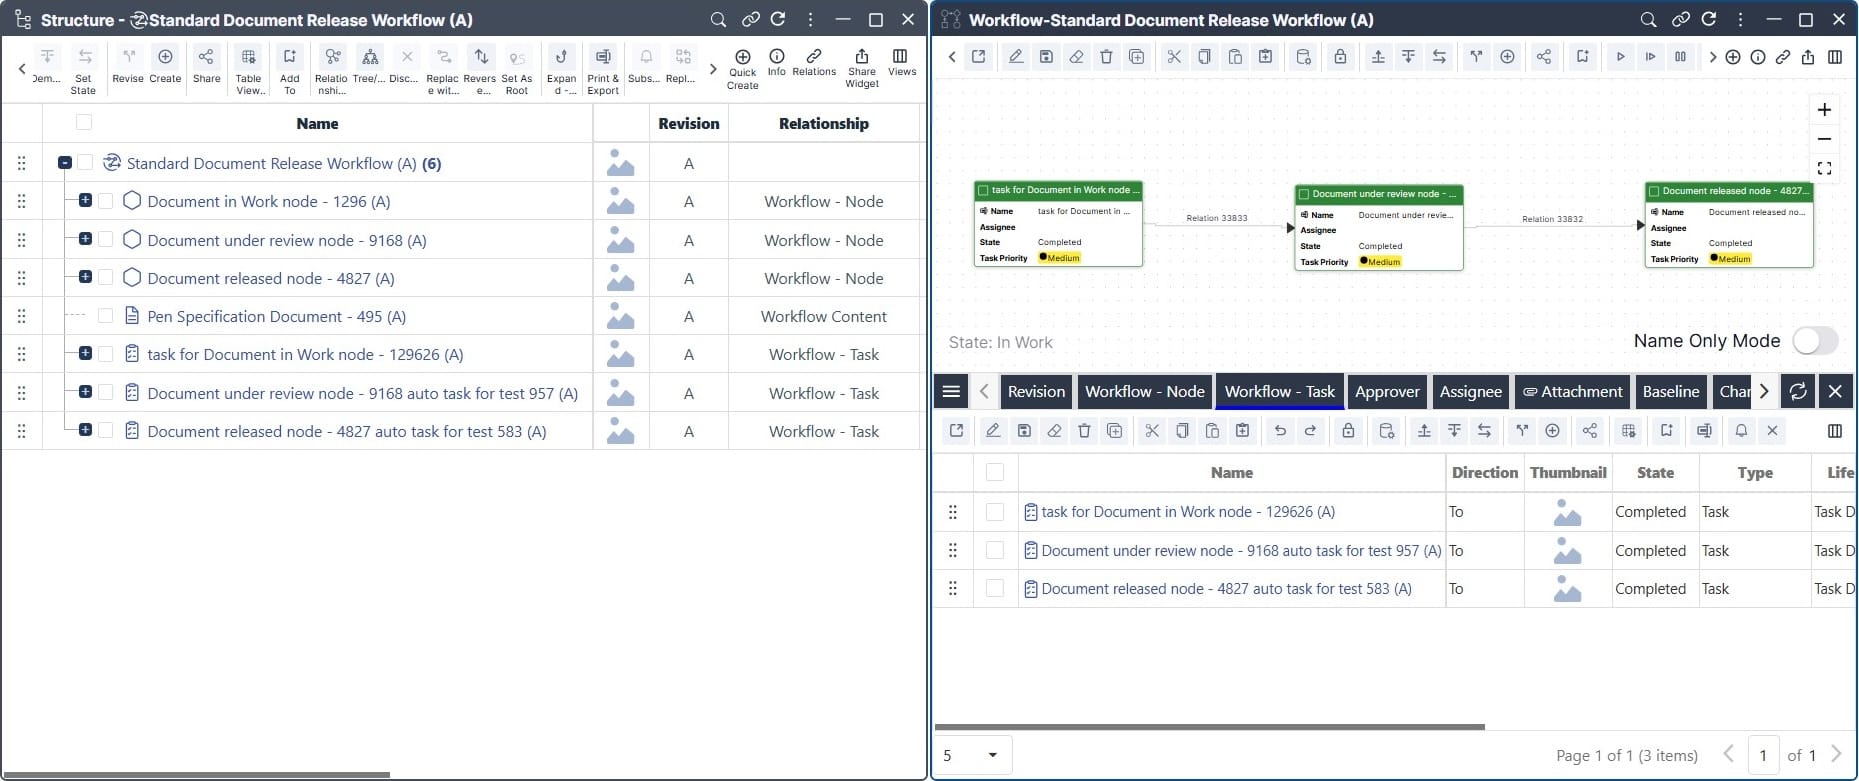1859x781 pixels.
Task: Check the Pen Specification Document checkbox
Action: [105, 316]
